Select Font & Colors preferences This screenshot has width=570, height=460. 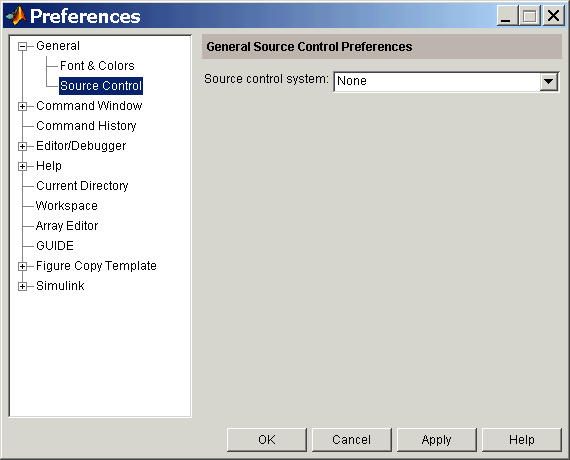[97, 66]
